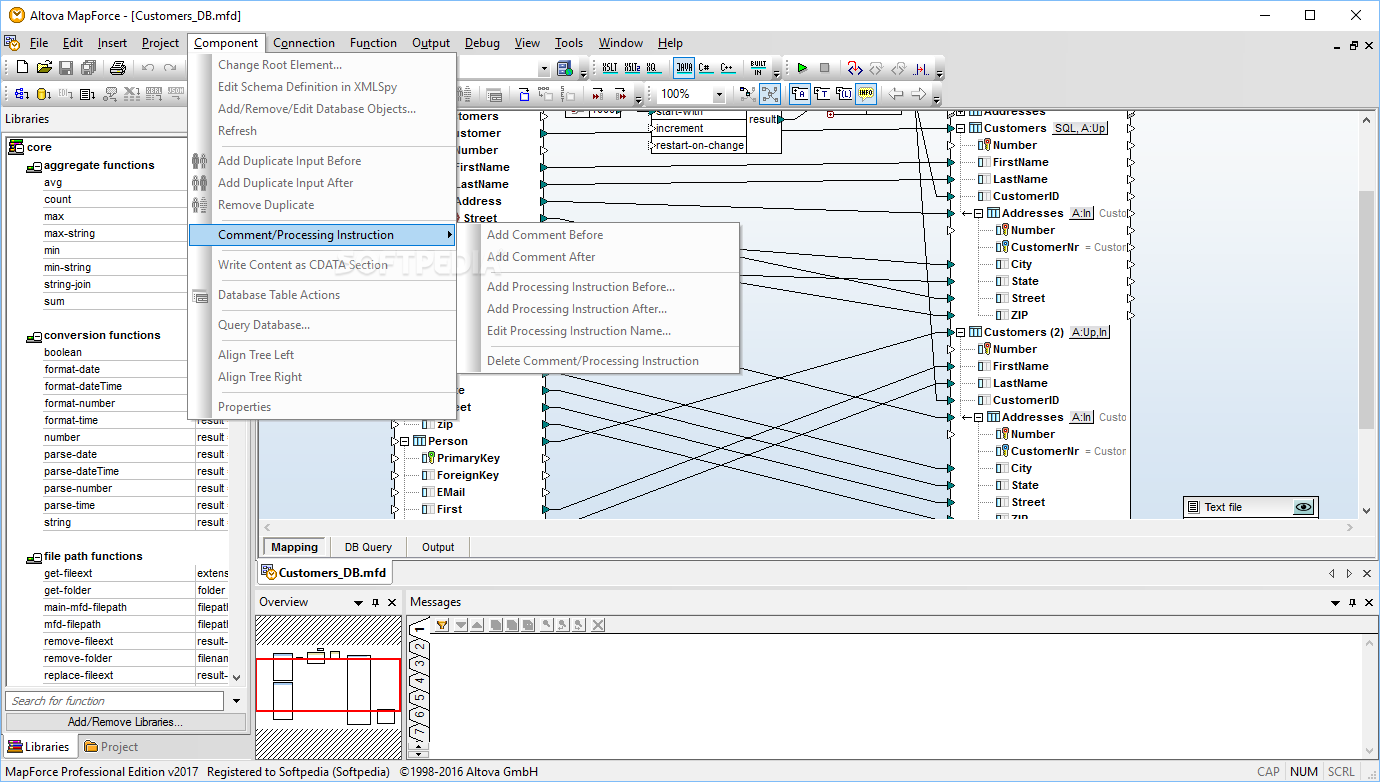Toggle JAVA output language on
1380x782 pixels.
[684, 67]
